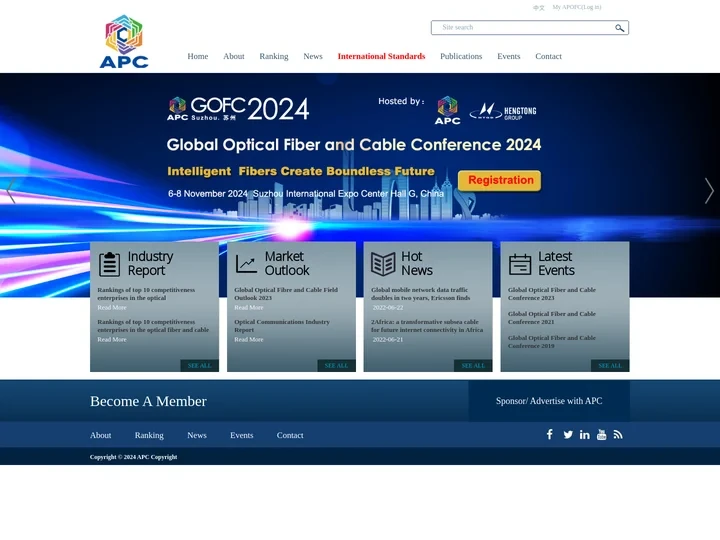Switch language via the Chinese link
This screenshot has width=720, height=540.
[539, 7]
